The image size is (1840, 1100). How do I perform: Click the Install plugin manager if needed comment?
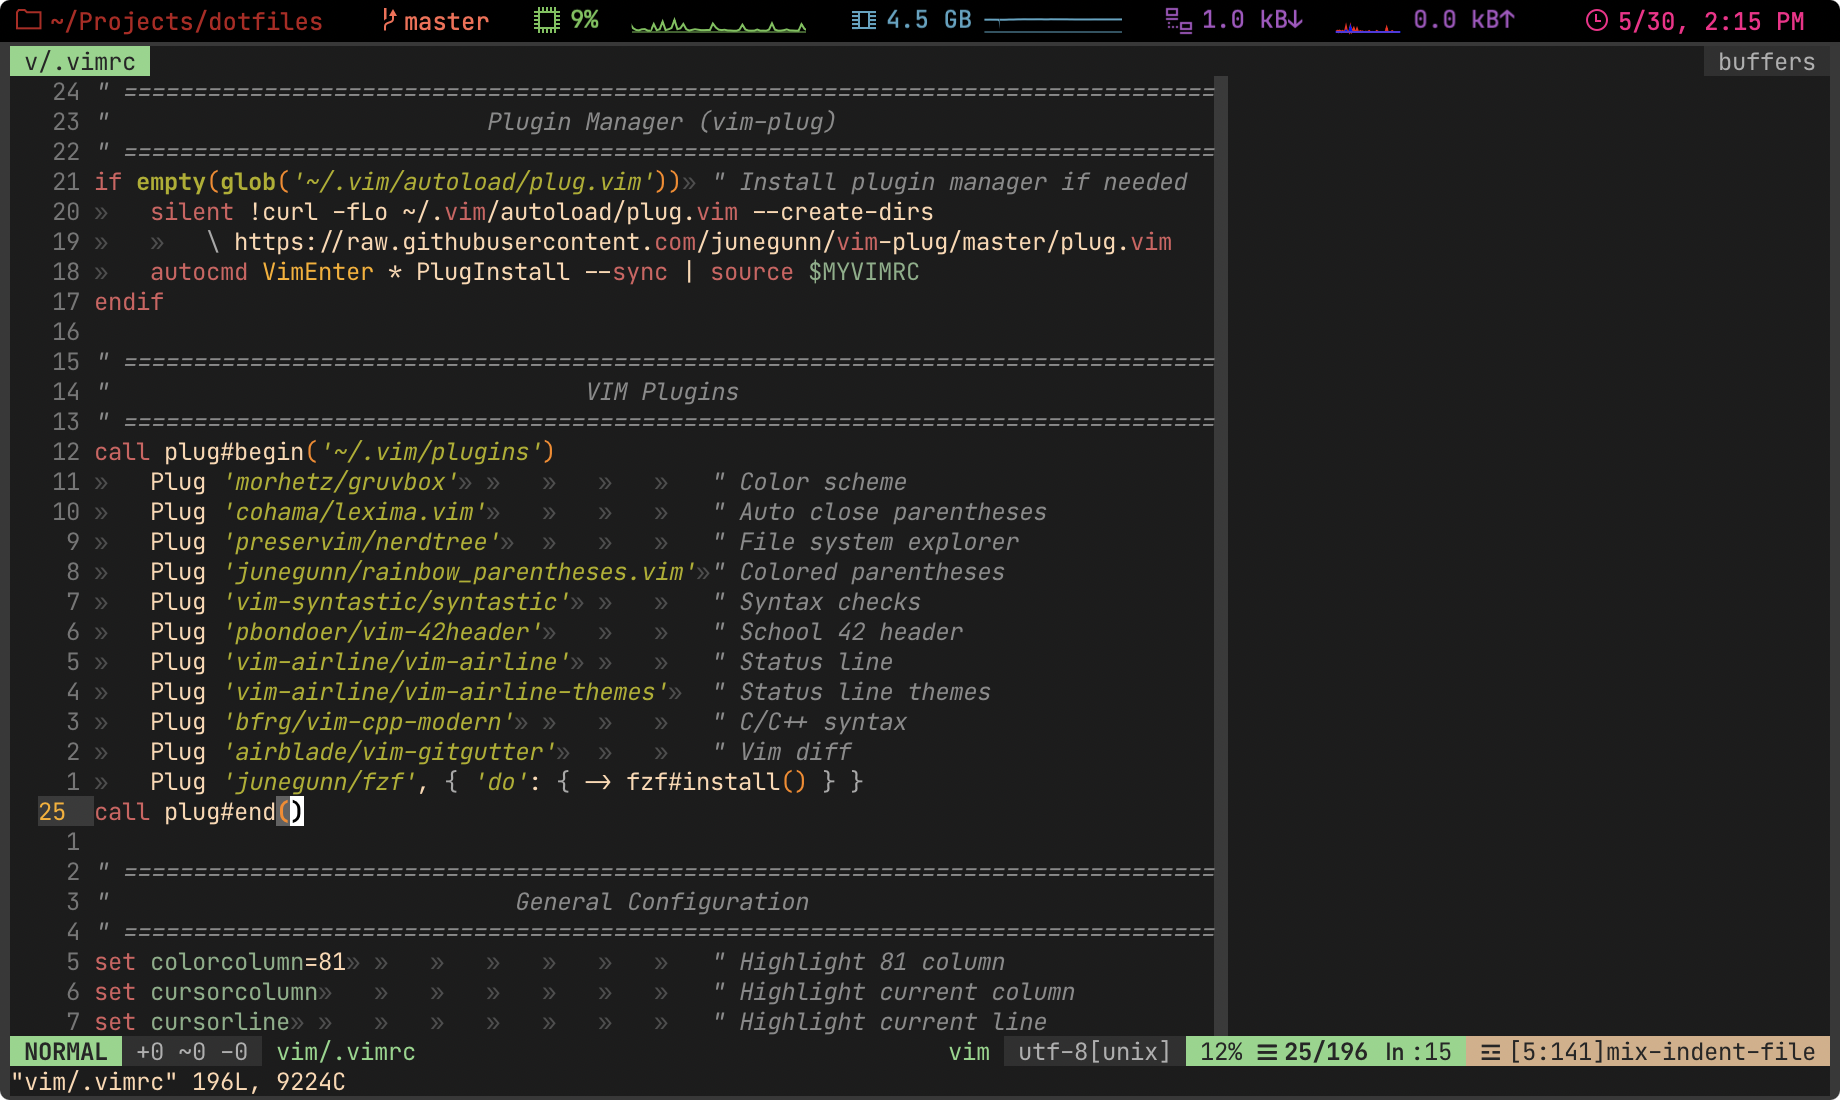coord(950,182)
